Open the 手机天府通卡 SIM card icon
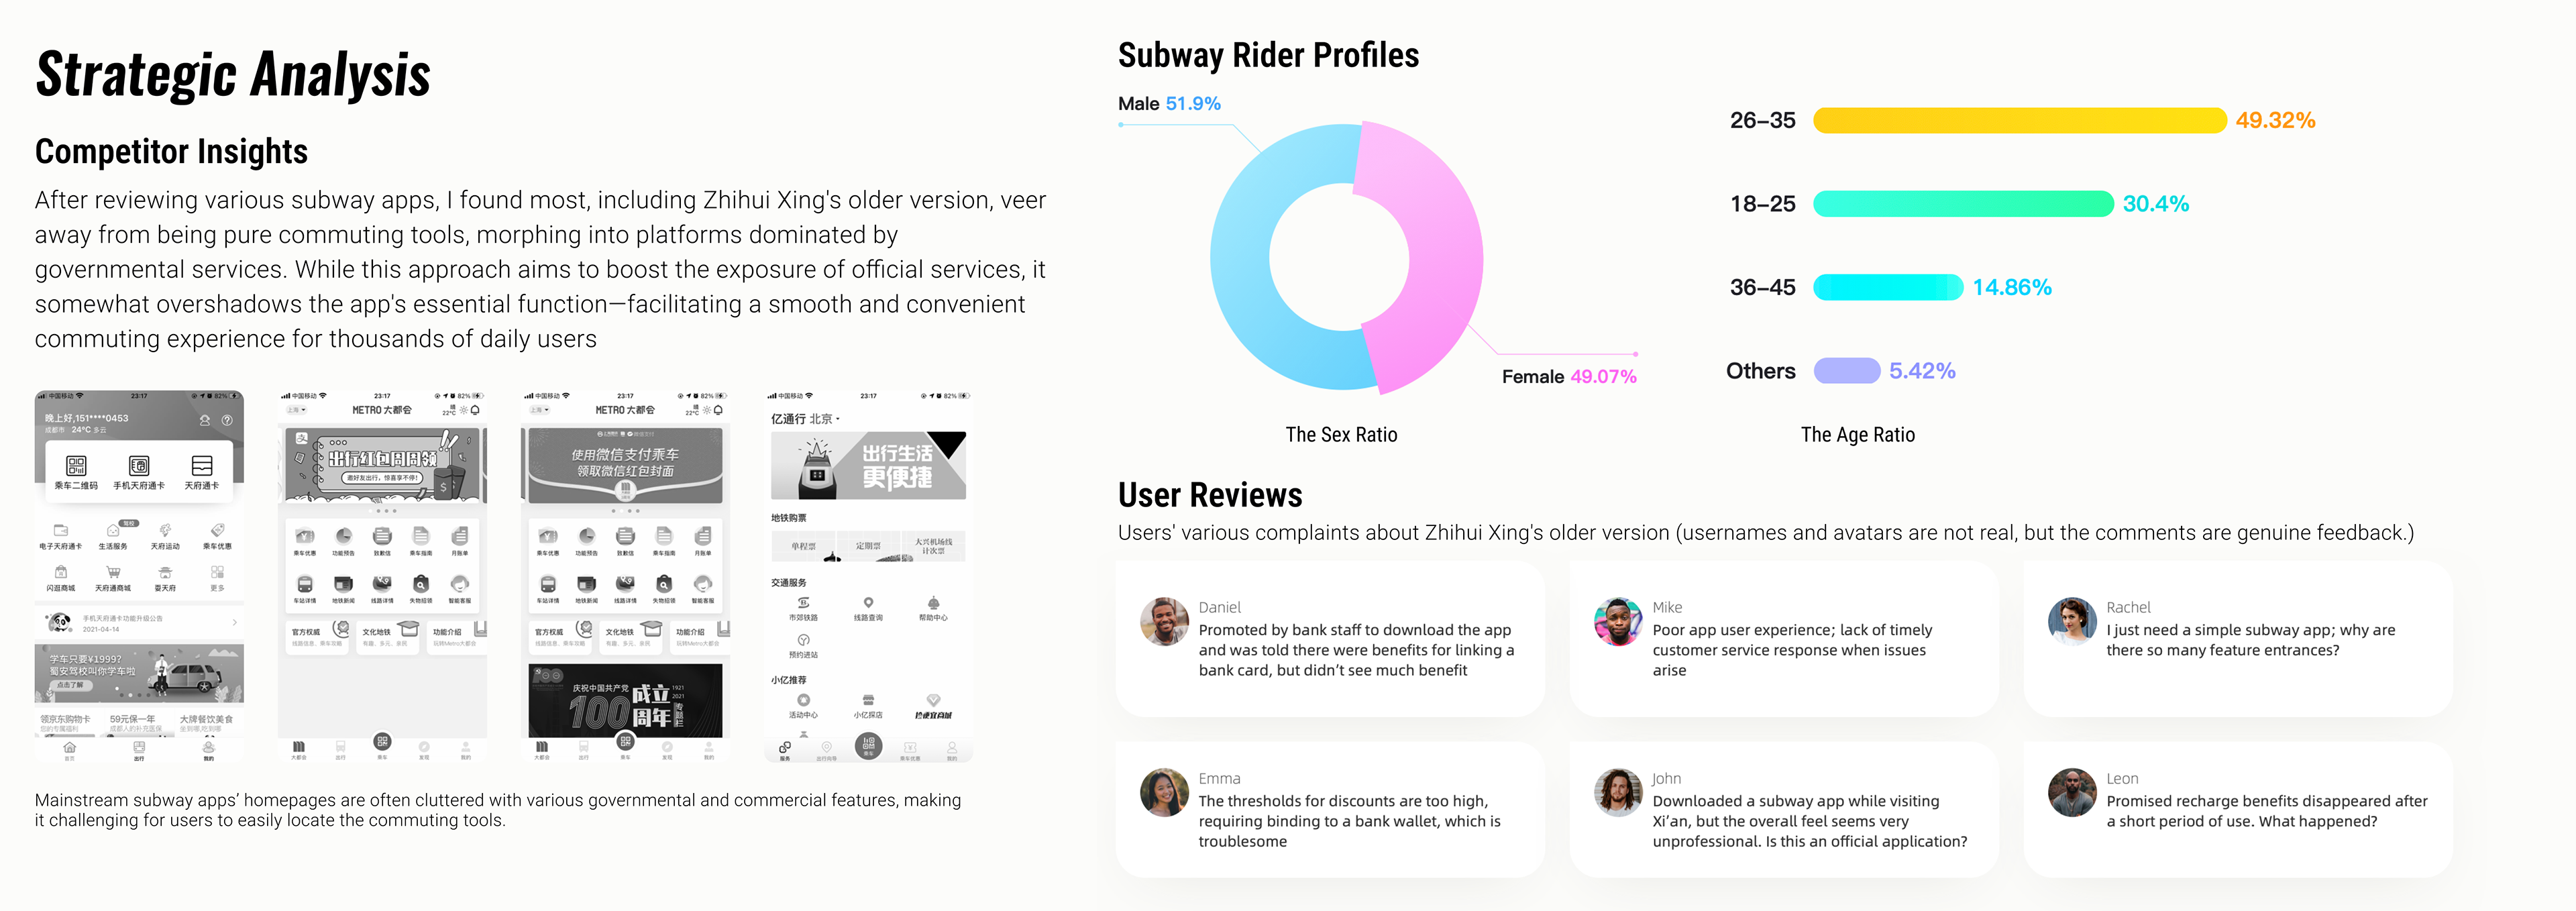The width and height of the screenshot is (2576, 911). pyautogui.click(x=139, y=466)
